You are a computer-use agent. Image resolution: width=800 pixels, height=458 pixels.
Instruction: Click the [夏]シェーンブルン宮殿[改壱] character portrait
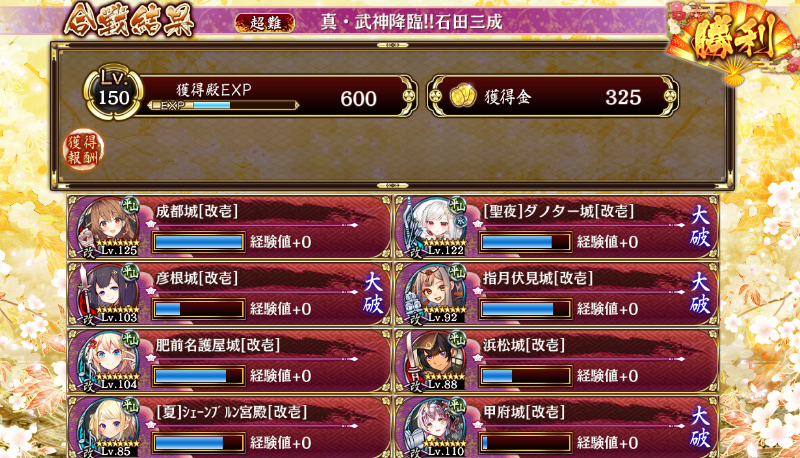point(108,427)
